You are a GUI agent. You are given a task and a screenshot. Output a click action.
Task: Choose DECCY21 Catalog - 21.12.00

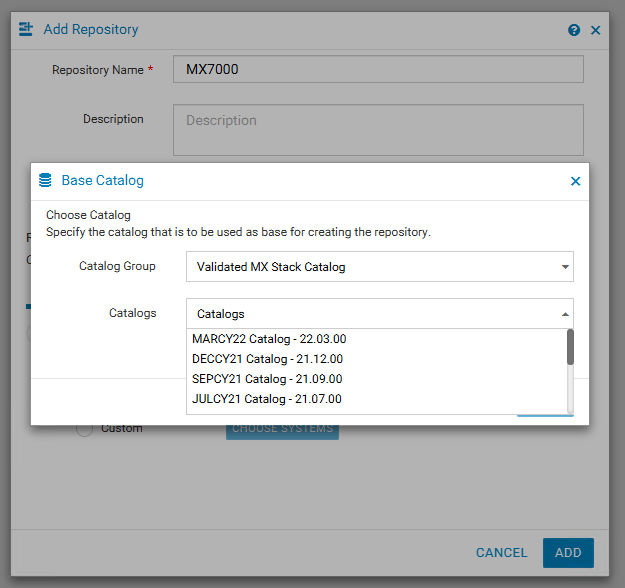coord(268,359)
